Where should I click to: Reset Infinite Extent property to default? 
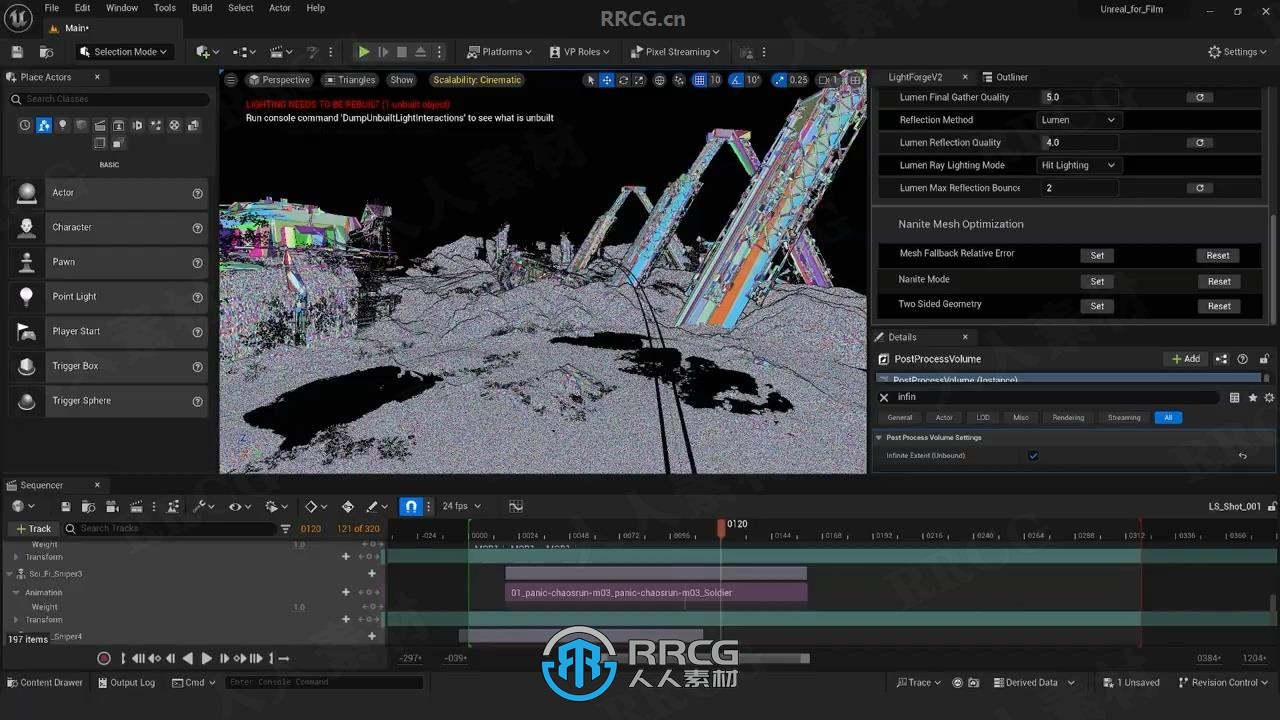[1242, 456]
